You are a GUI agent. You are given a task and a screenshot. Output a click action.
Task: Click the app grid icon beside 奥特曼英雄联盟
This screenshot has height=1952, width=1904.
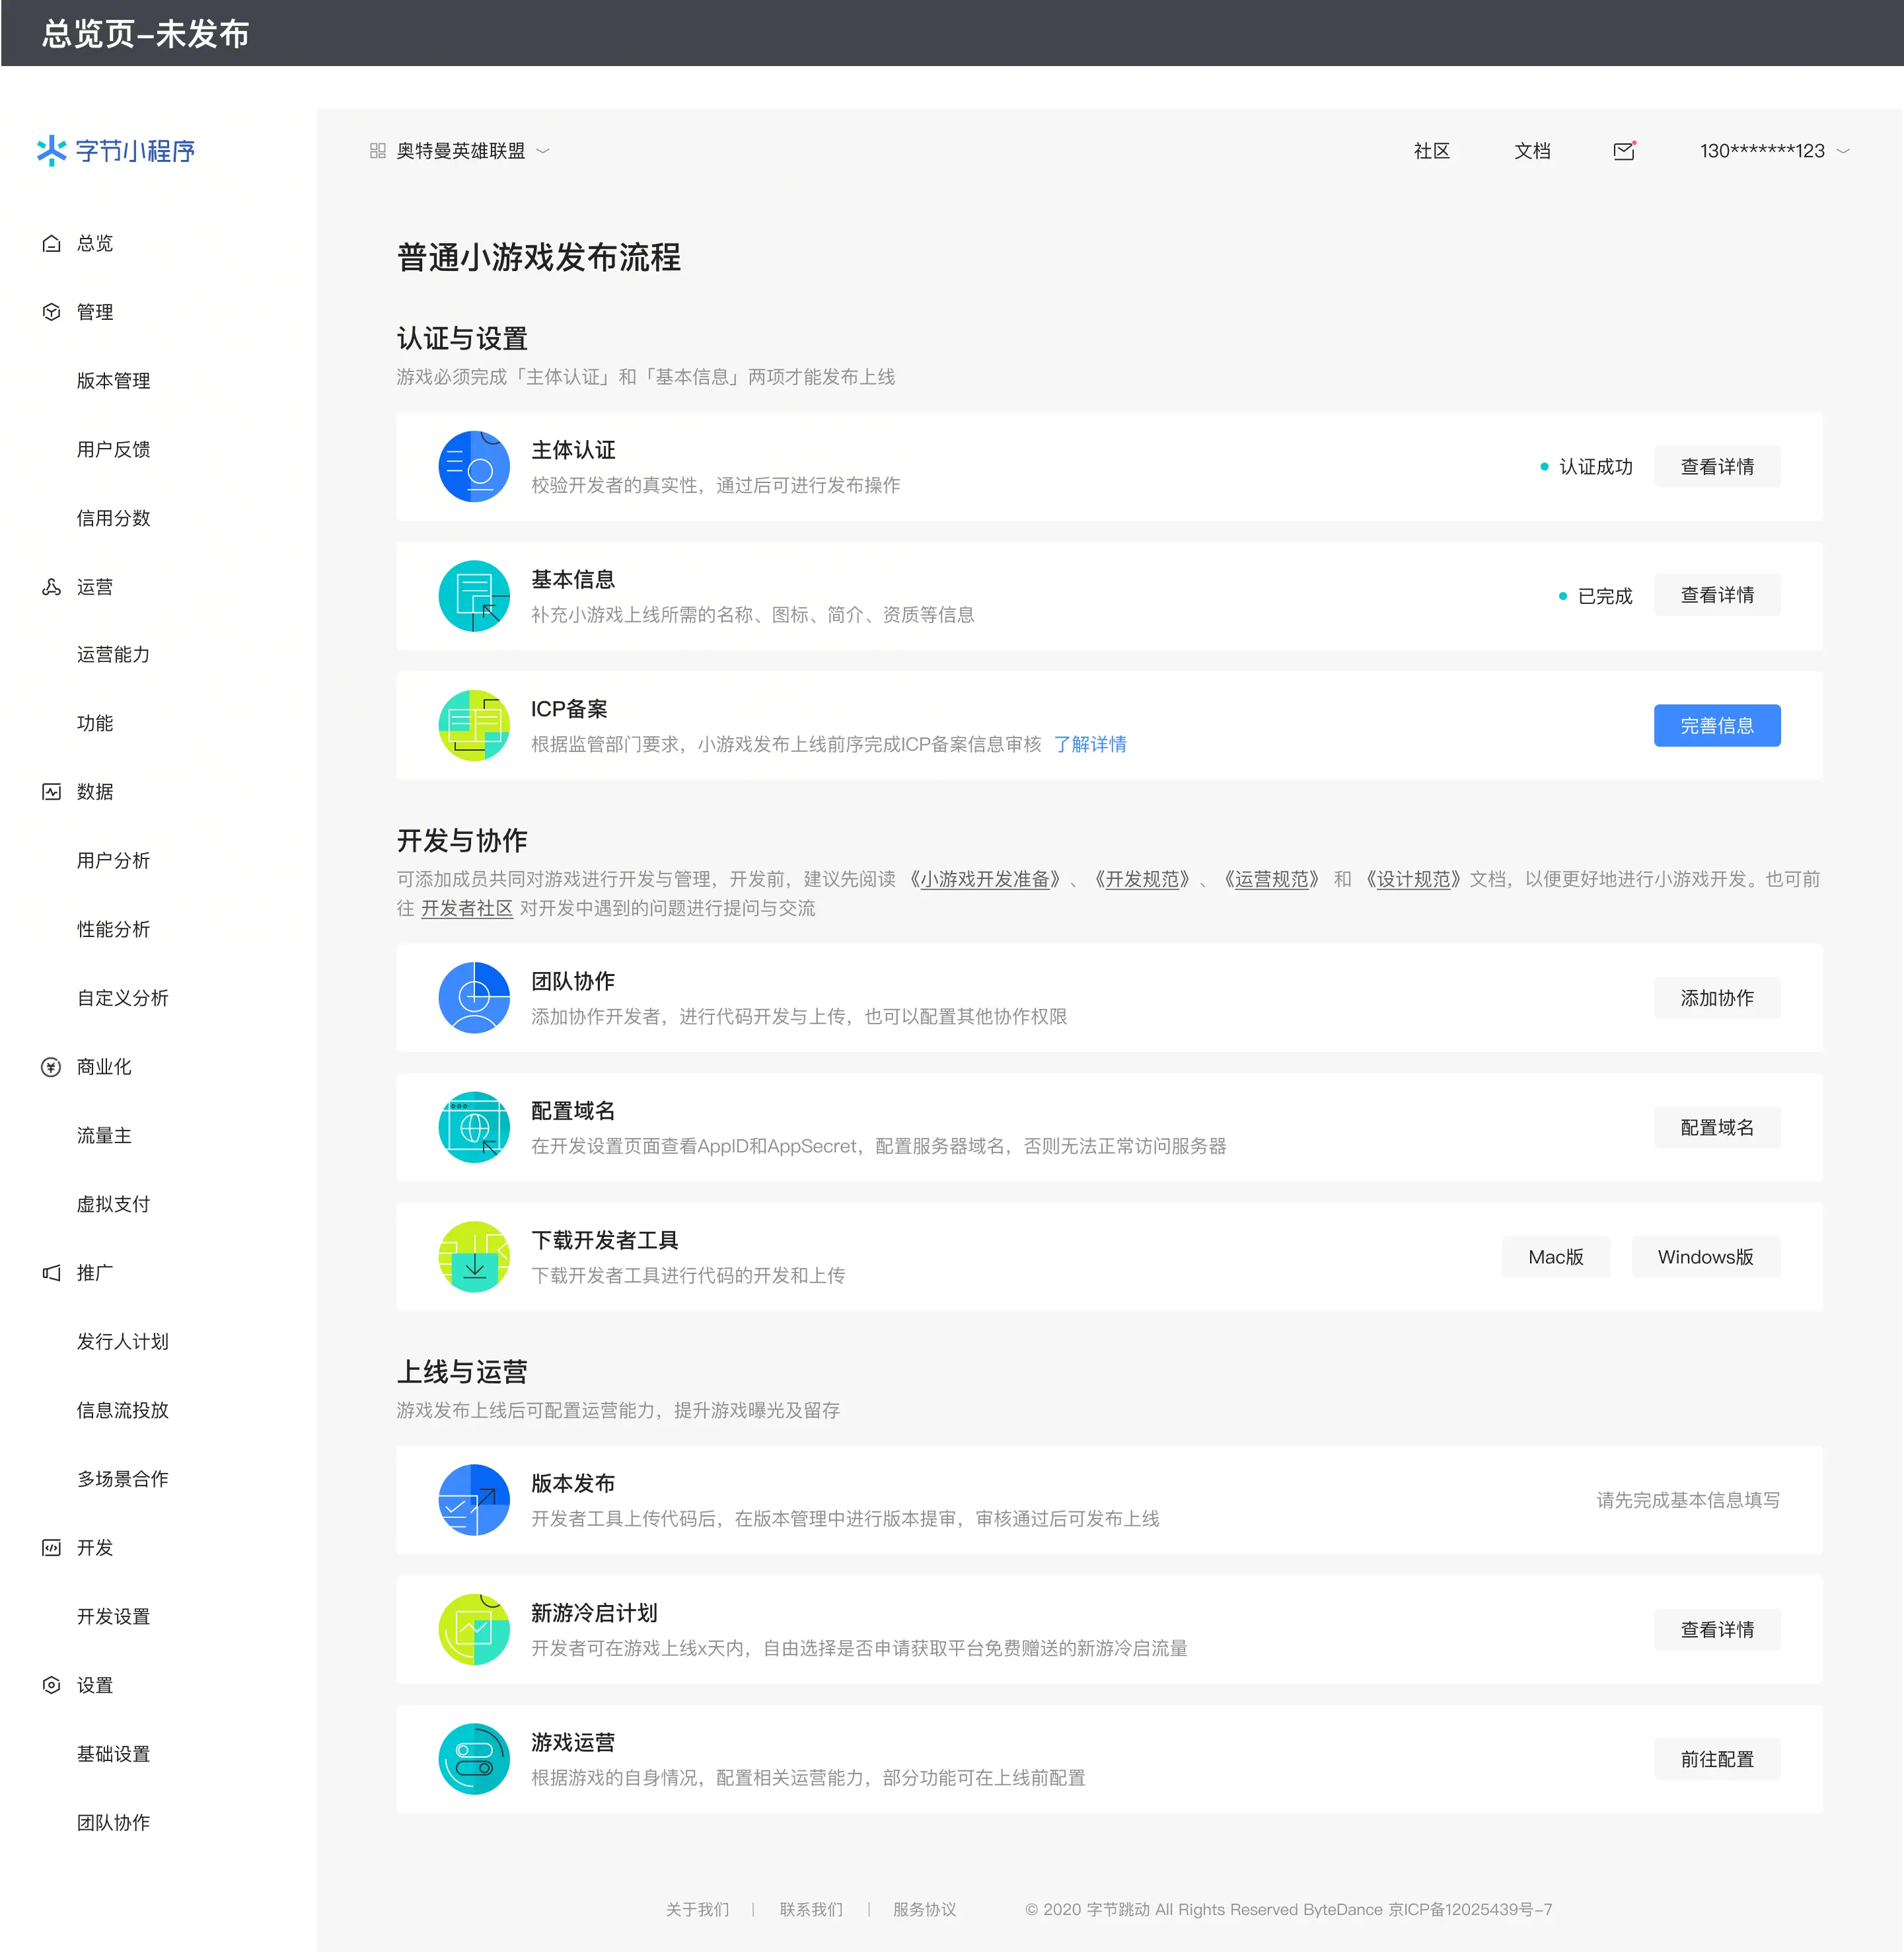377,151
